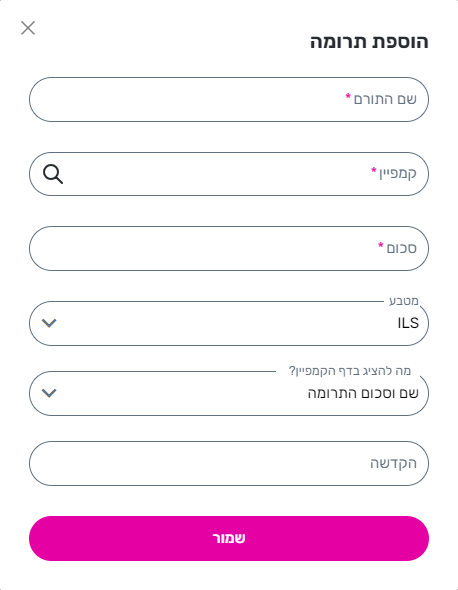Focus the סכום amount field
The height and width of the screenshot is (590, 458).
click(x=229, y=248)
